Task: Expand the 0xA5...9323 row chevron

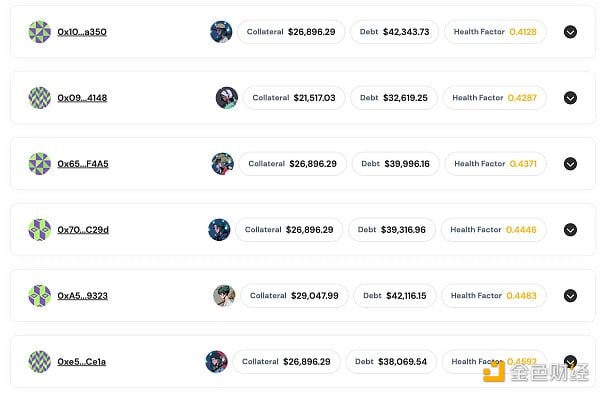Action: [x=570, y=296]
